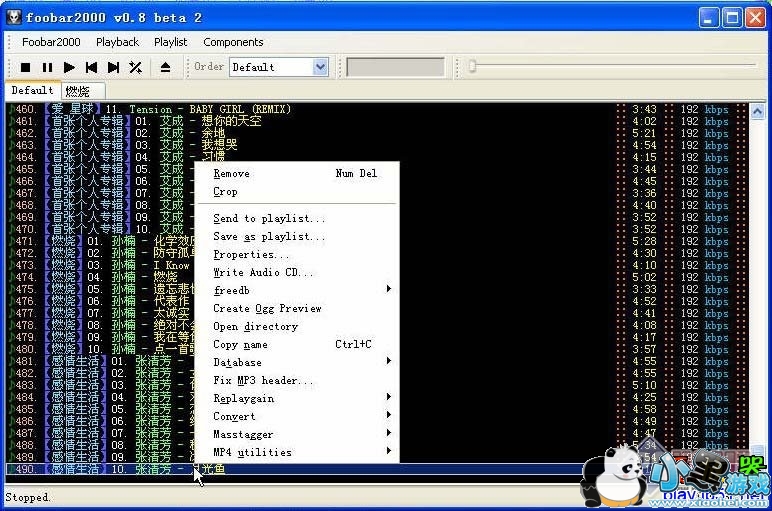Image resolution: width=772 pixels, height=511 pixels.
Task: Open the Order dropdown showing Default
Action: [x=279, y=67]
